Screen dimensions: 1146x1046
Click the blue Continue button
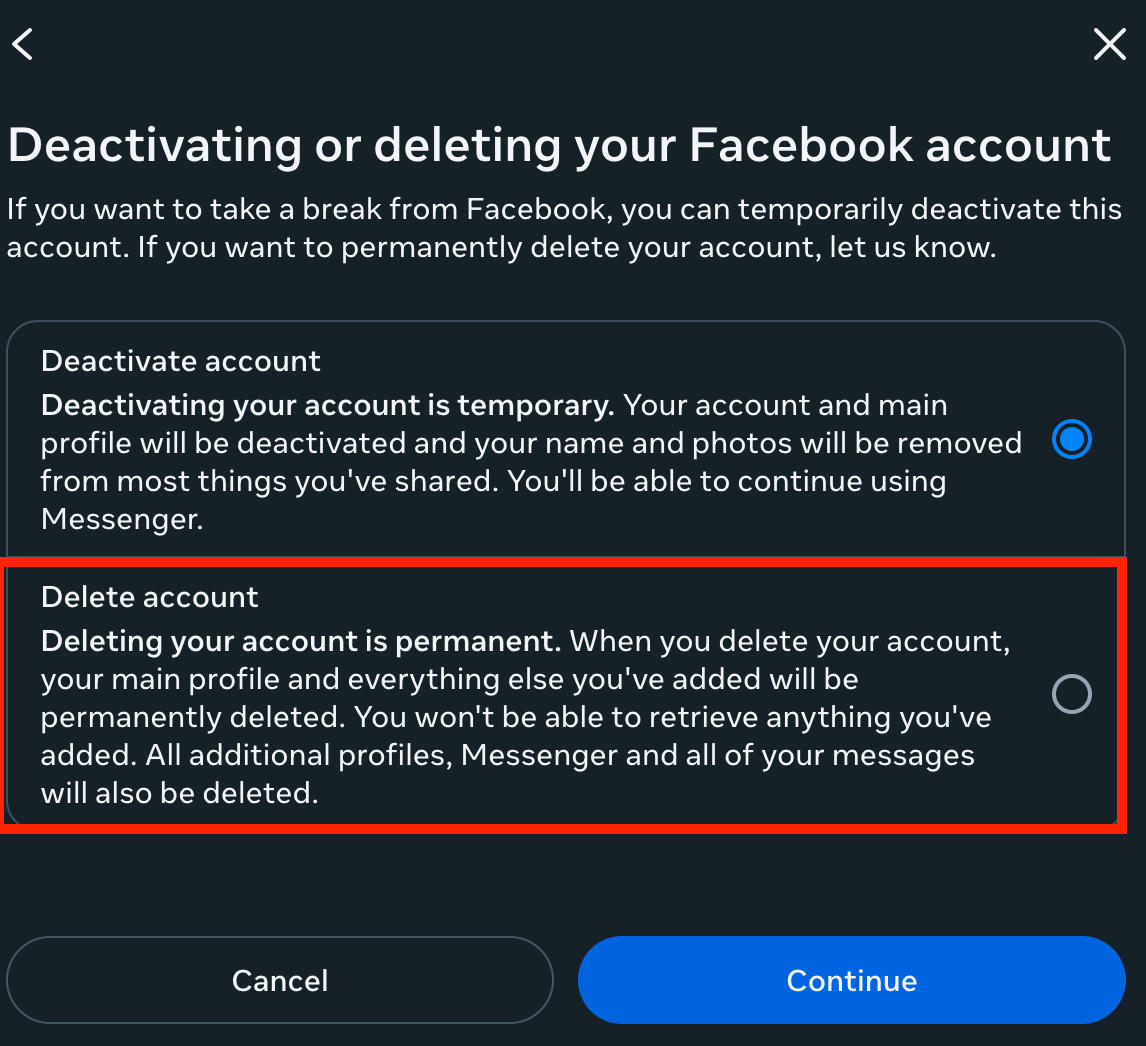click(x=851, y=980)
